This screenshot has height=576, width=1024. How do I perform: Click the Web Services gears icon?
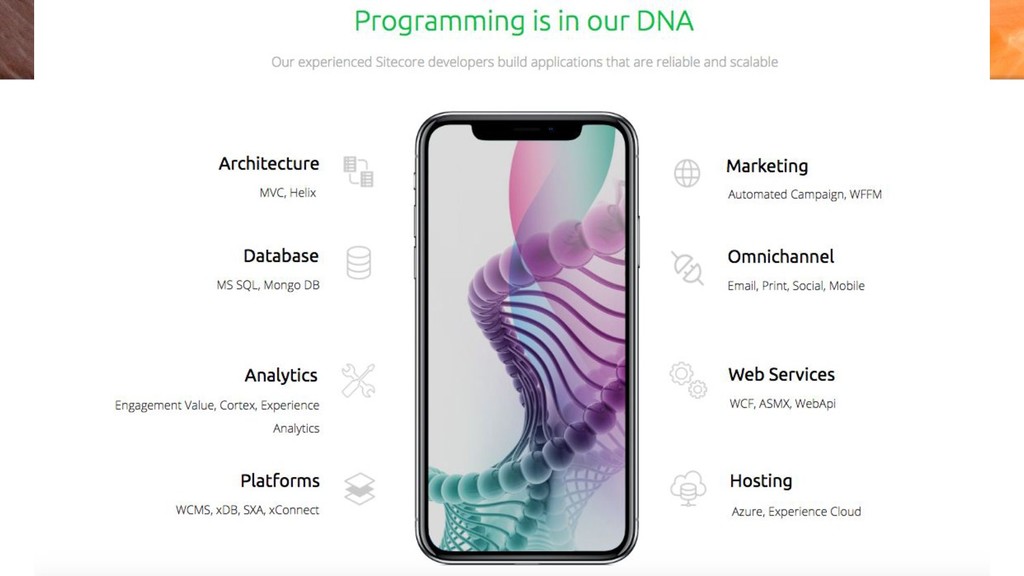click(688, 380)
